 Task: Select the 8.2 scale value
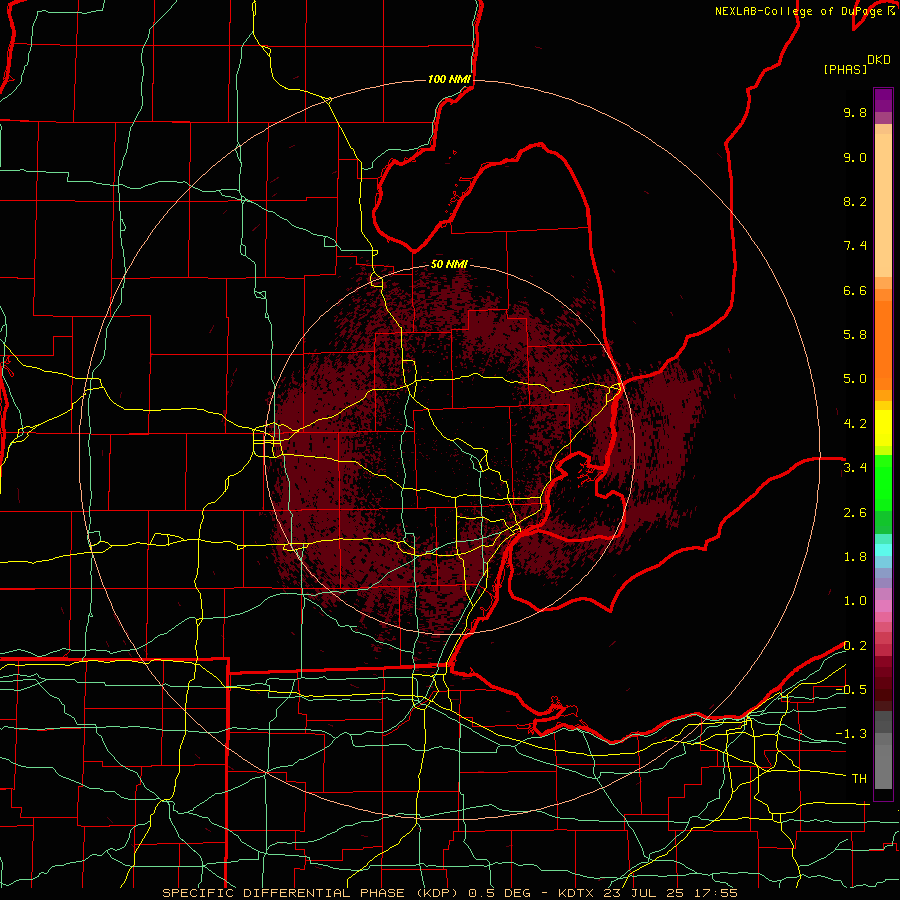point(855,201)
